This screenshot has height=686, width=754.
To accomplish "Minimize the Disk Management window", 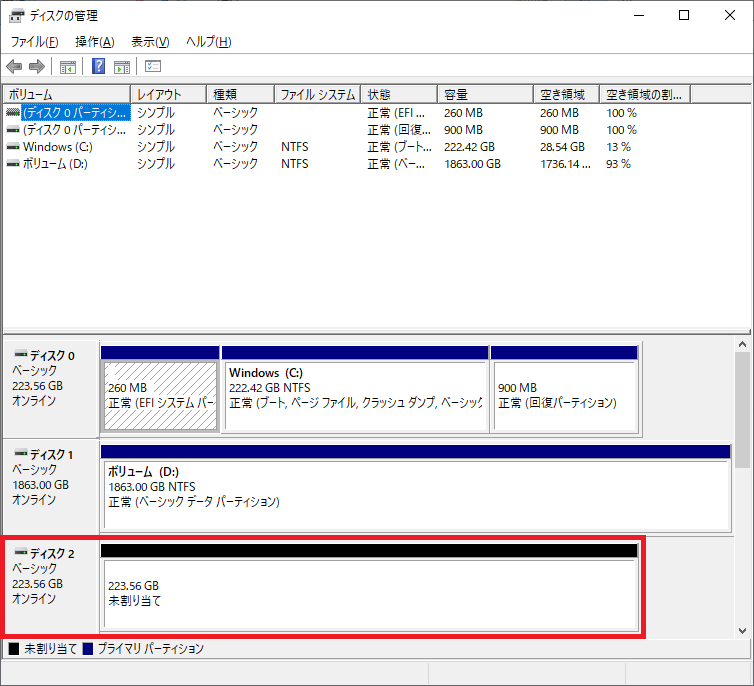I will (x=639, y=15).
